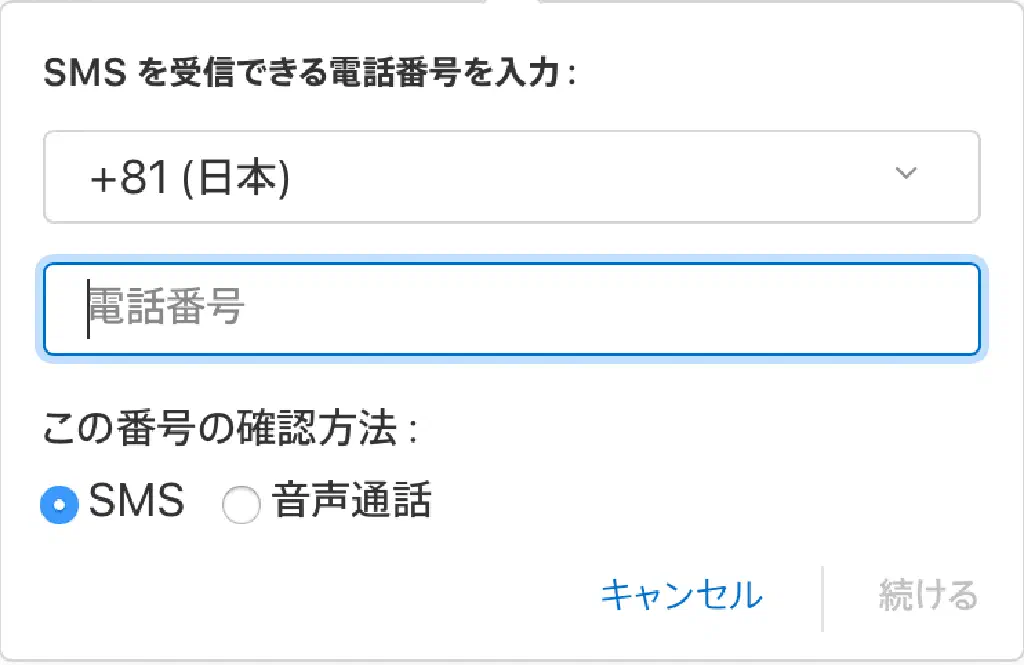The image size is (1024, 665).
Task: Click the 電話番号 placeholder text
Action: coord(167,307)
